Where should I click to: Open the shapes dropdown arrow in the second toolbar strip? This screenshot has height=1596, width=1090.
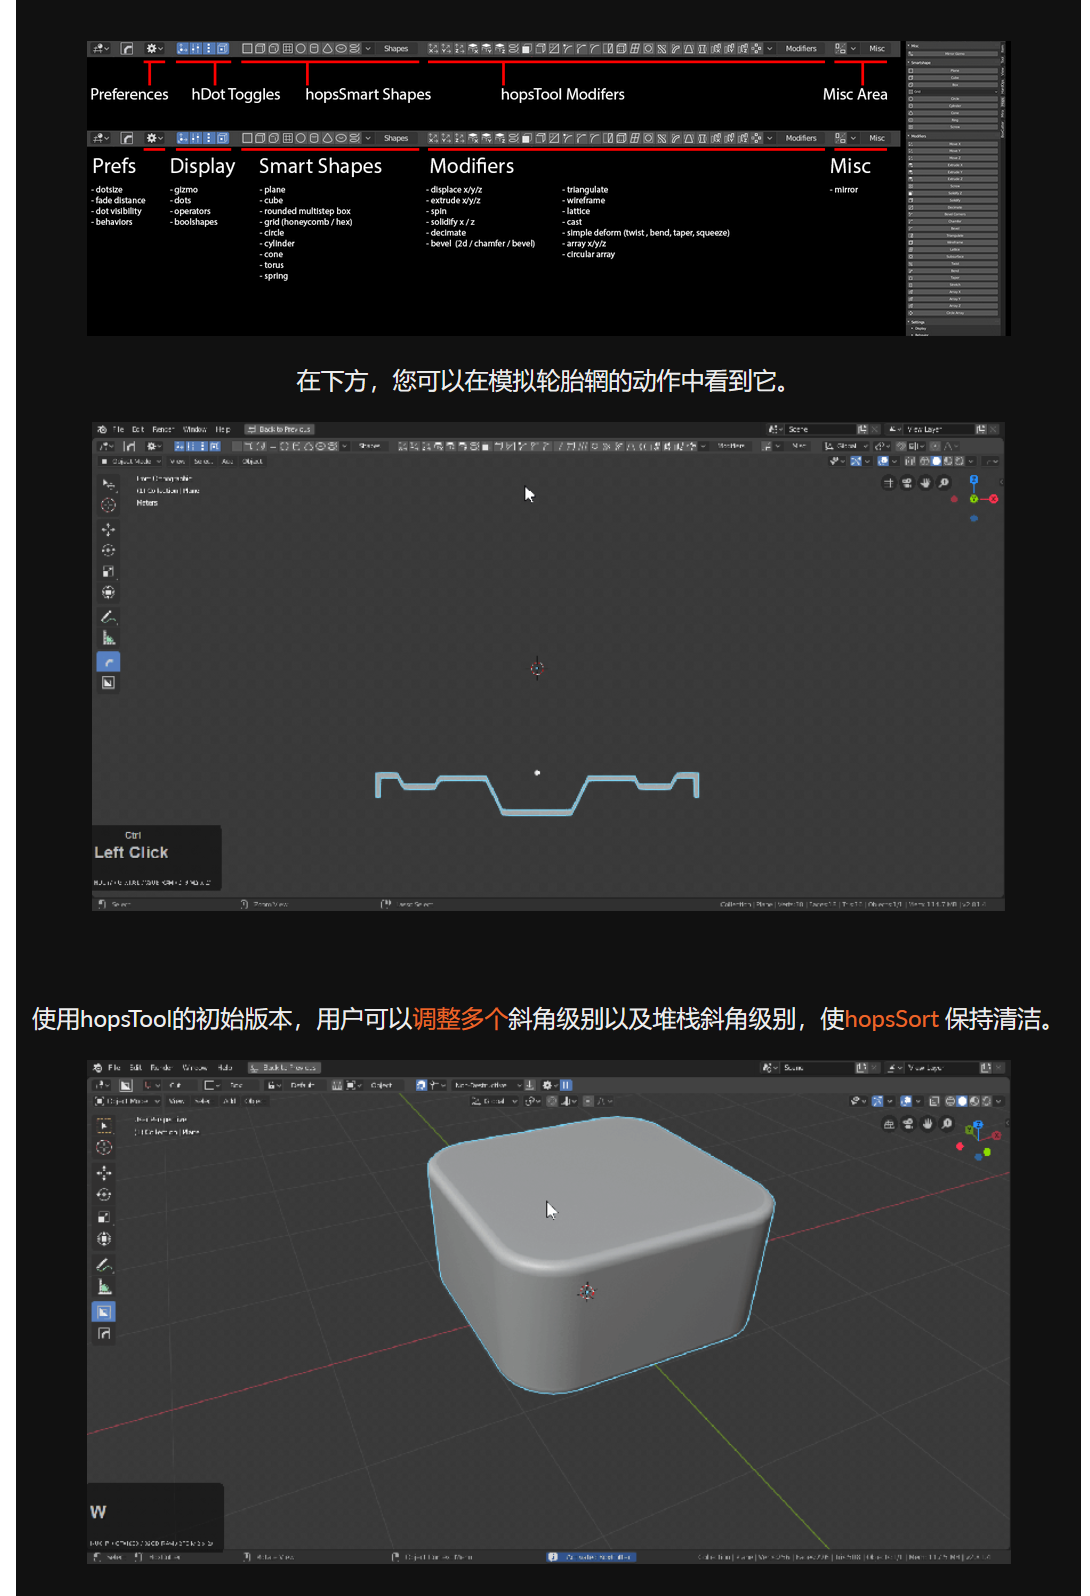(x=368, y=138)
